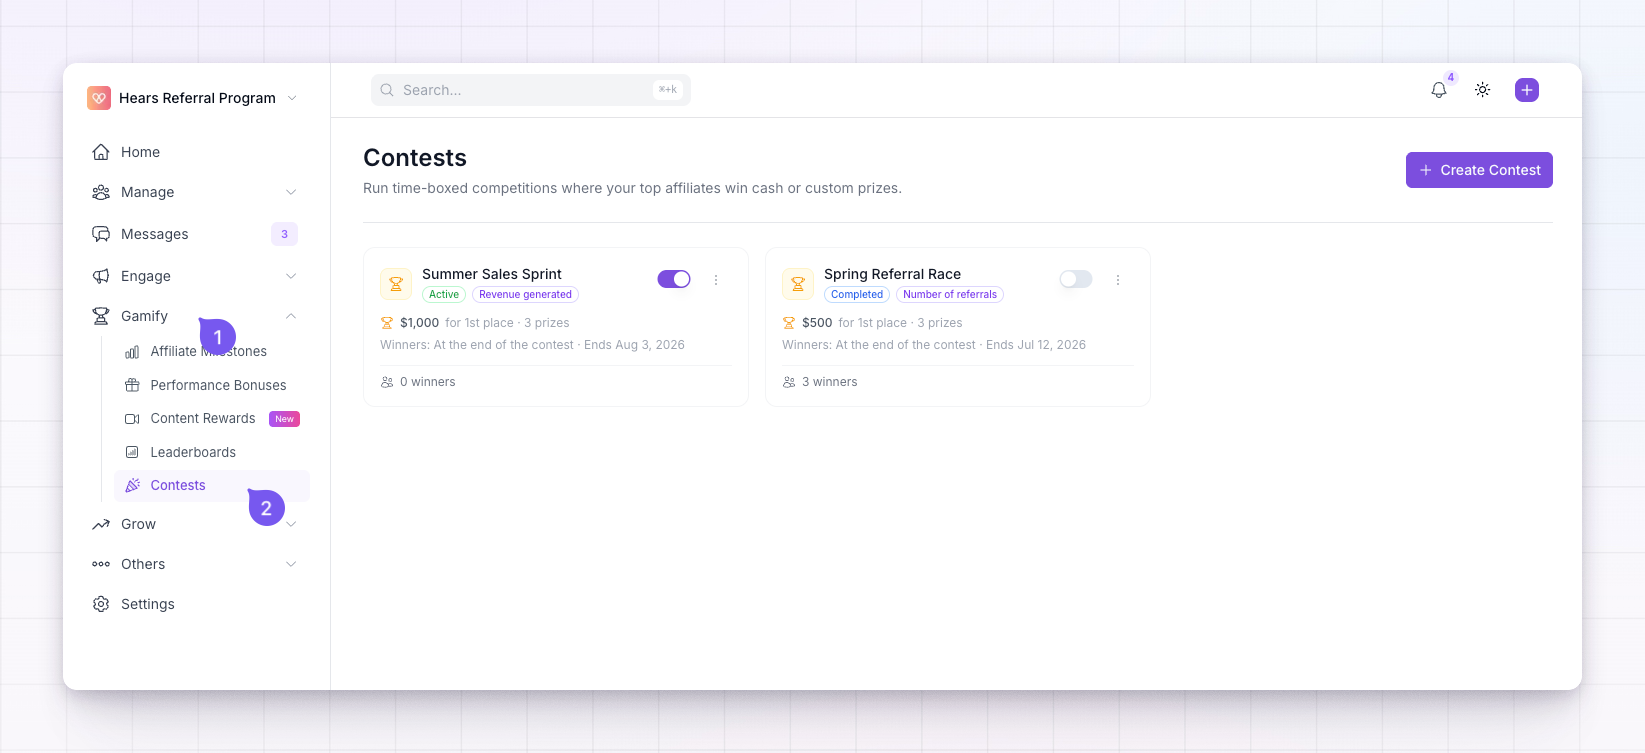Enable the Spring Referral Race toggle
The image size is (1645, 753).
(x=1076, y=279)
